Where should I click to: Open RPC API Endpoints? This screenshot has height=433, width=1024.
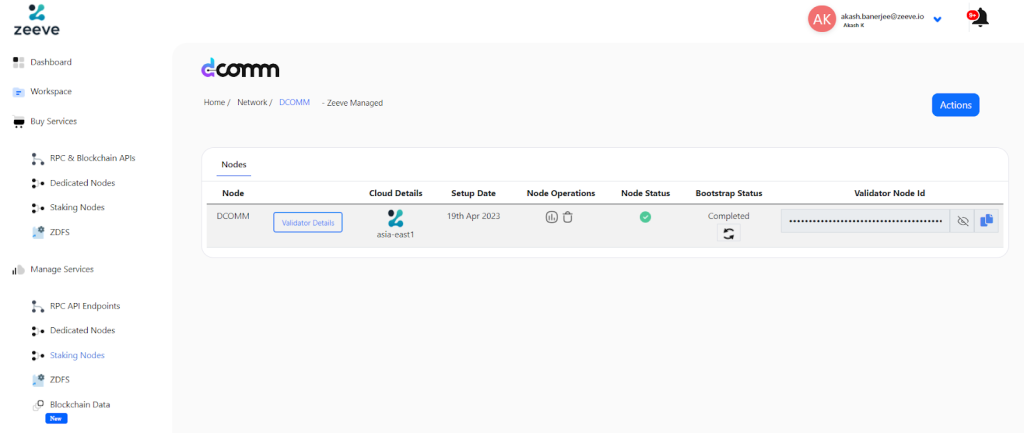[x=85, y=306]
